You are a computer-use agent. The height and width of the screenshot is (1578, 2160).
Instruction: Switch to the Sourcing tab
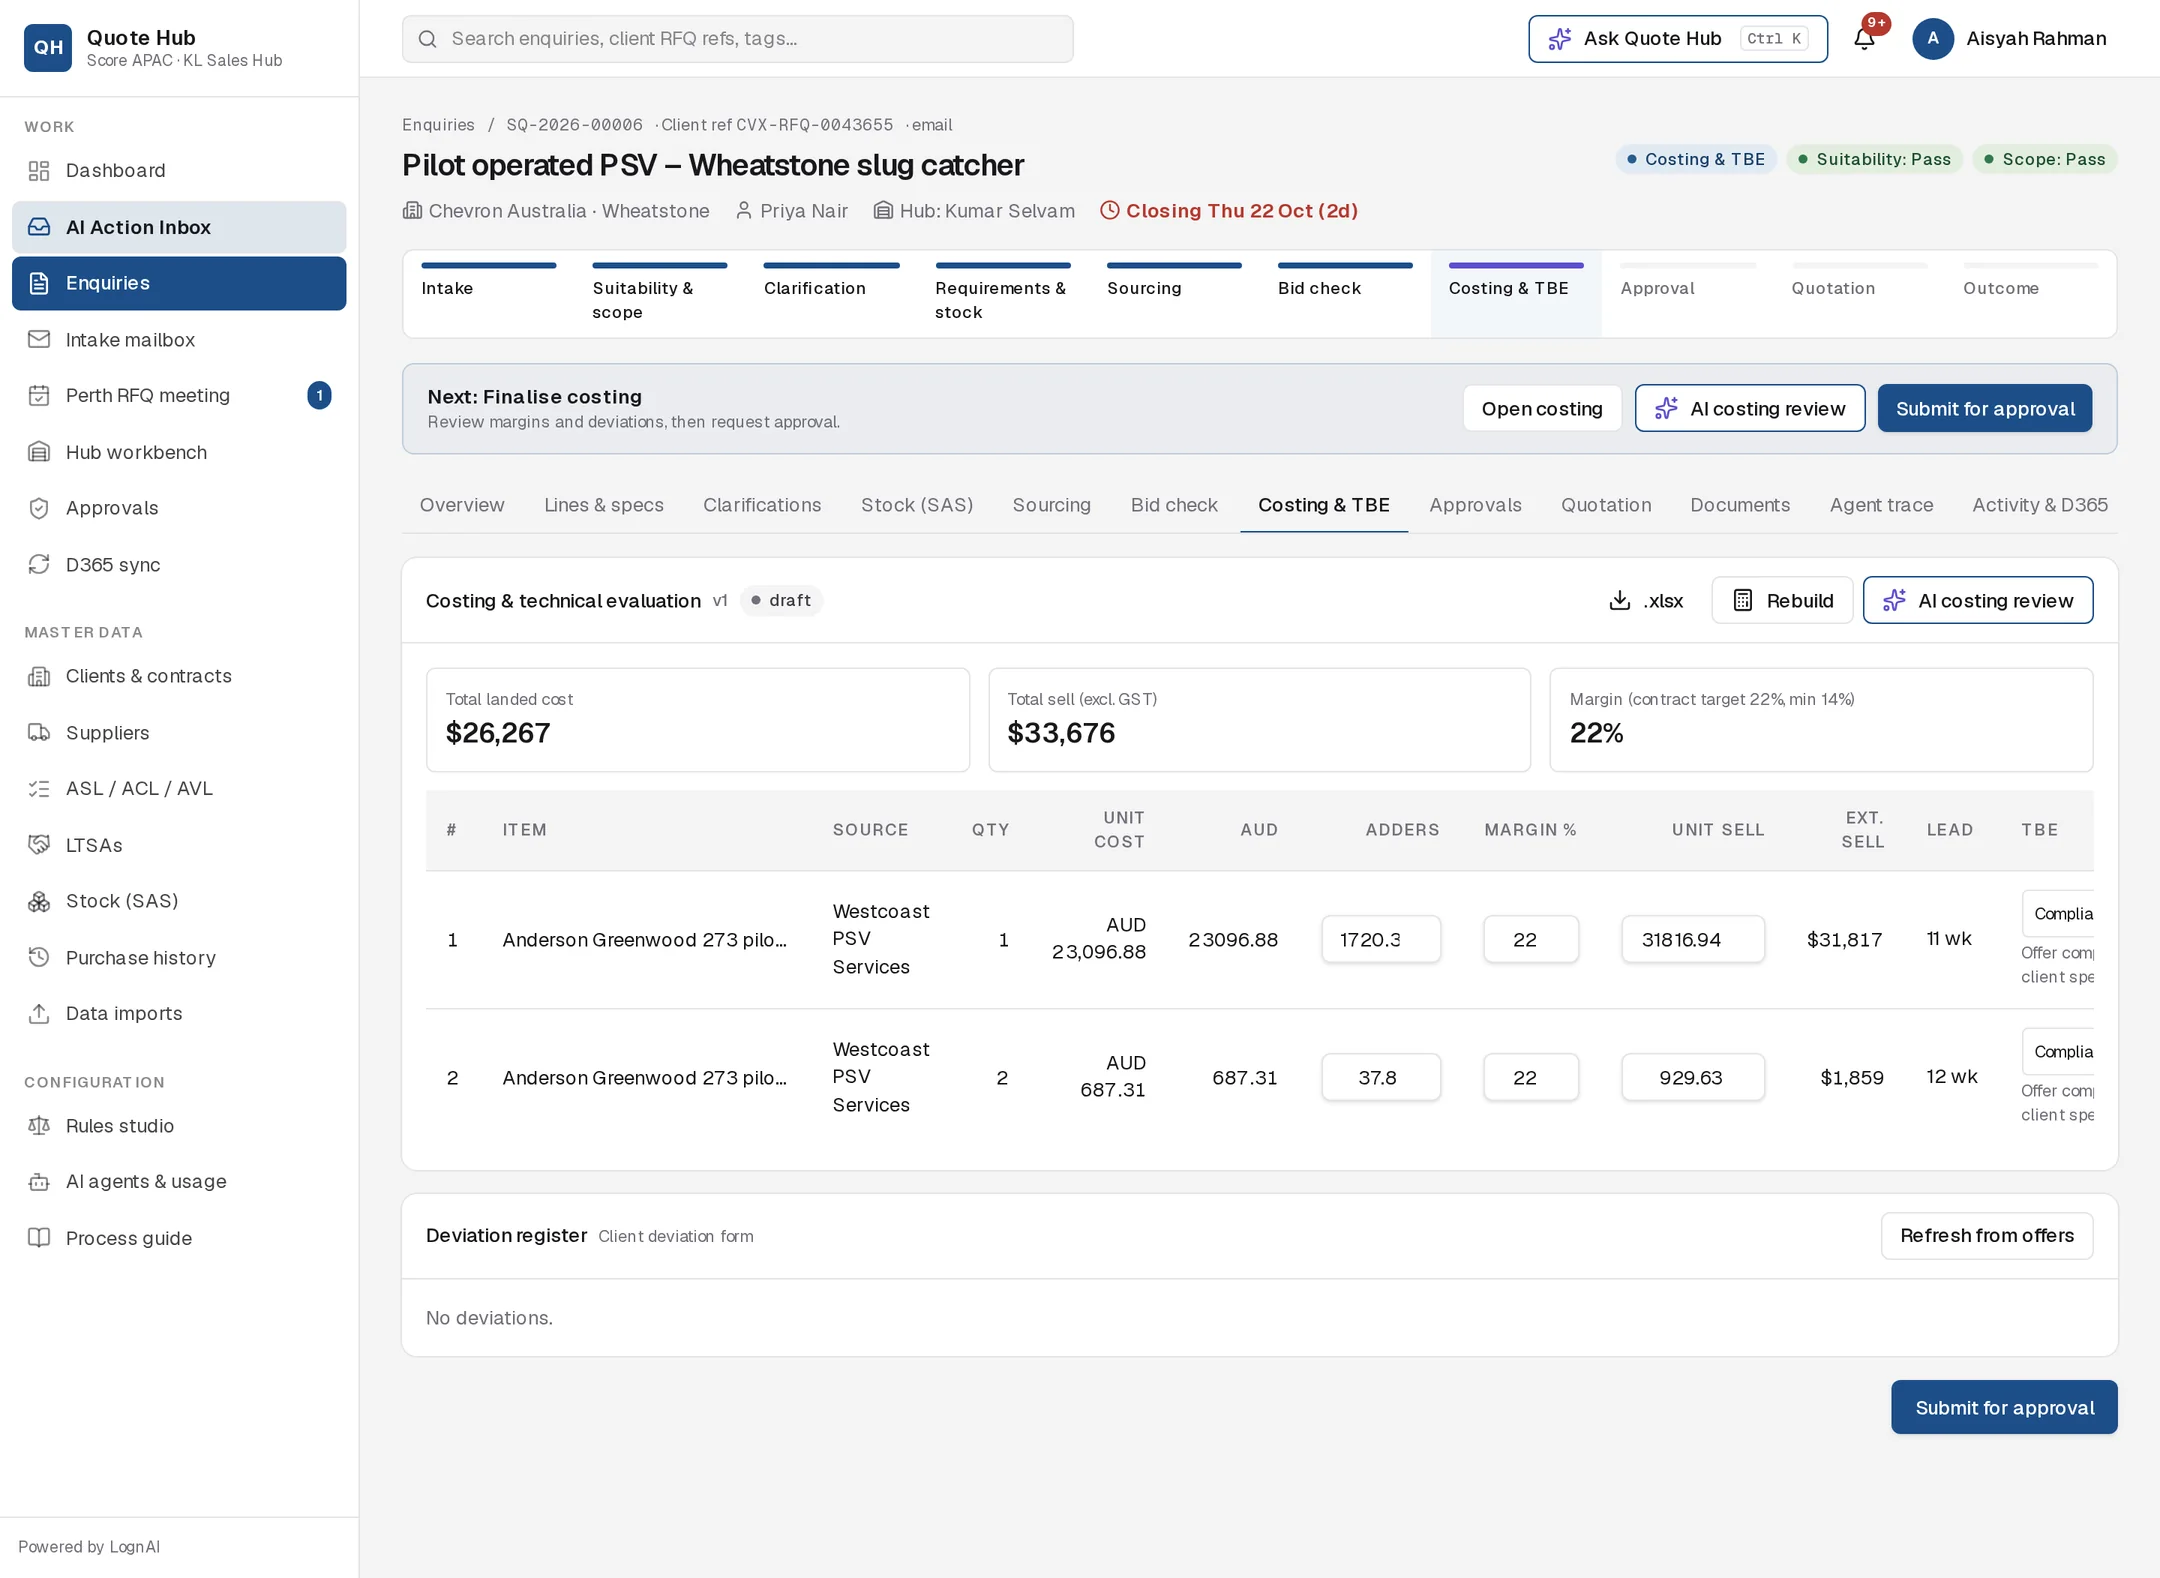(1051, 505)
